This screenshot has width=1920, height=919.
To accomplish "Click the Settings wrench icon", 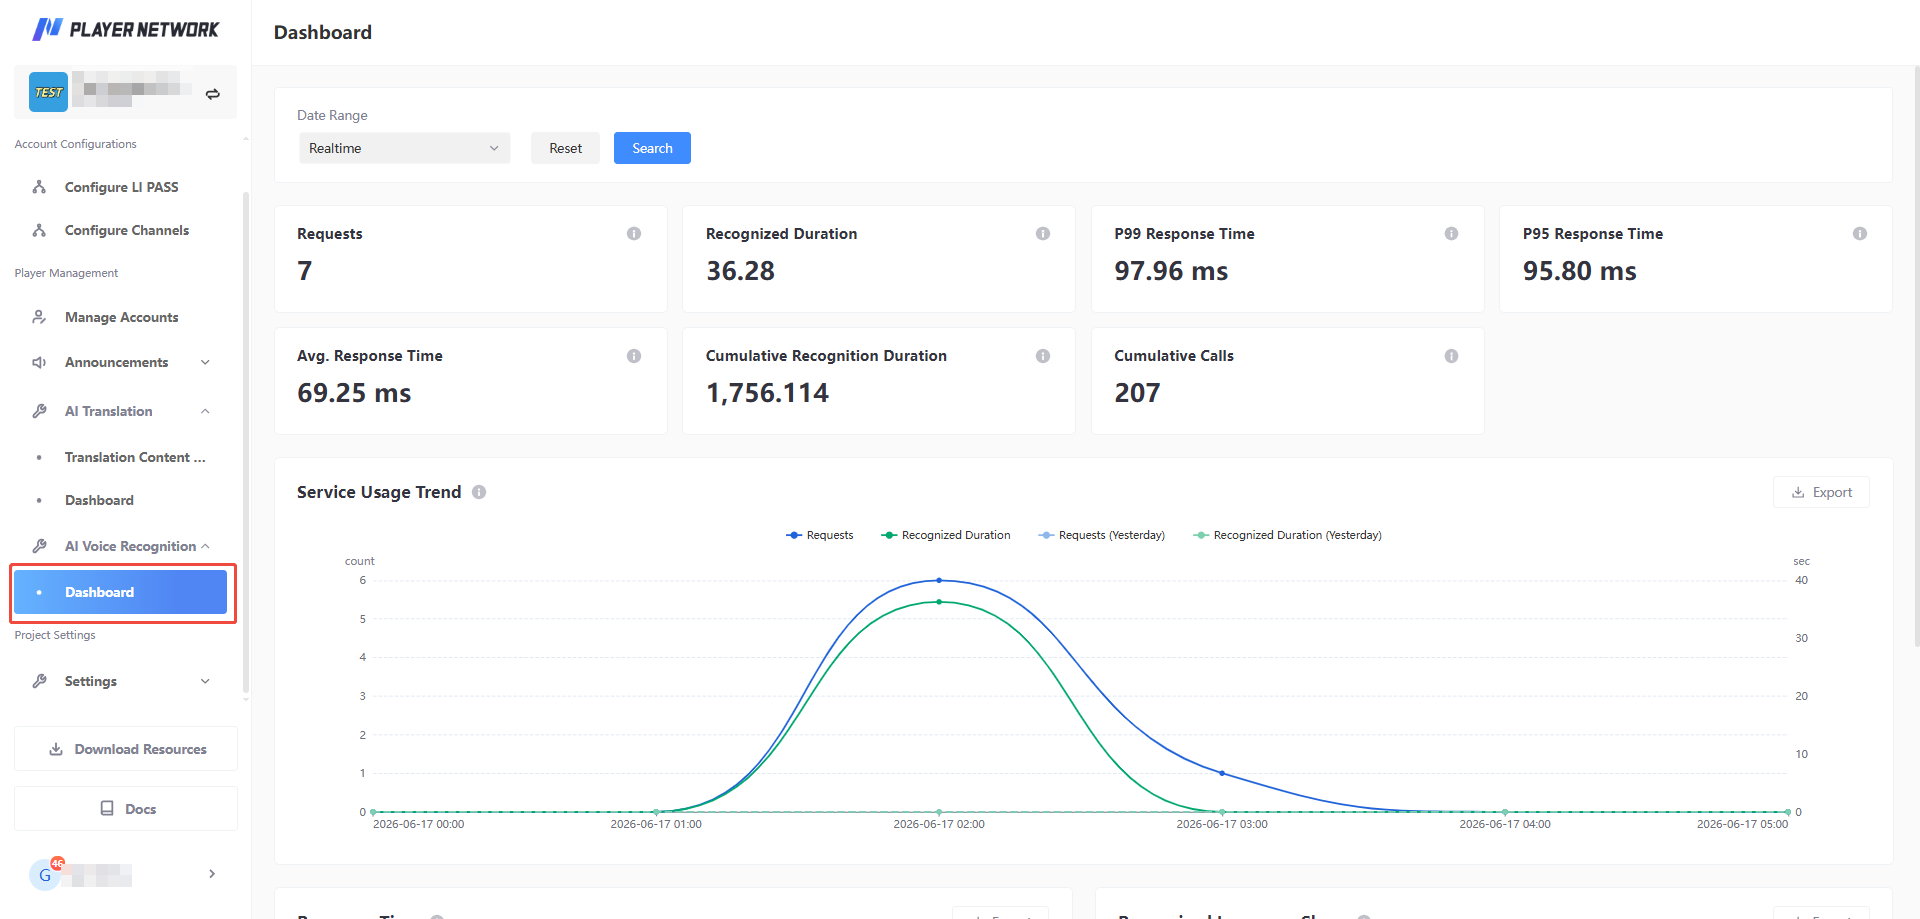I will tap(39, 681).
